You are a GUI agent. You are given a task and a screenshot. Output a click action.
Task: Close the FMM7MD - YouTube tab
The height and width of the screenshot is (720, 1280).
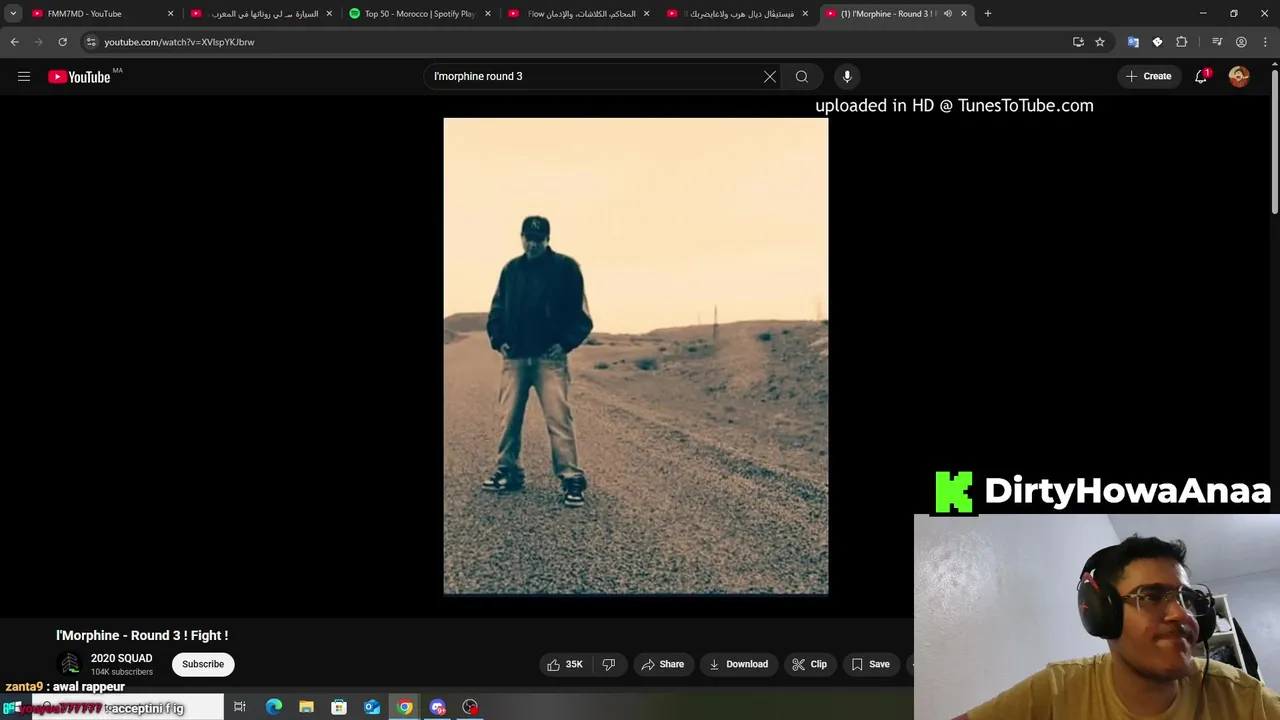pyautogui.click(x=170, y=14)
